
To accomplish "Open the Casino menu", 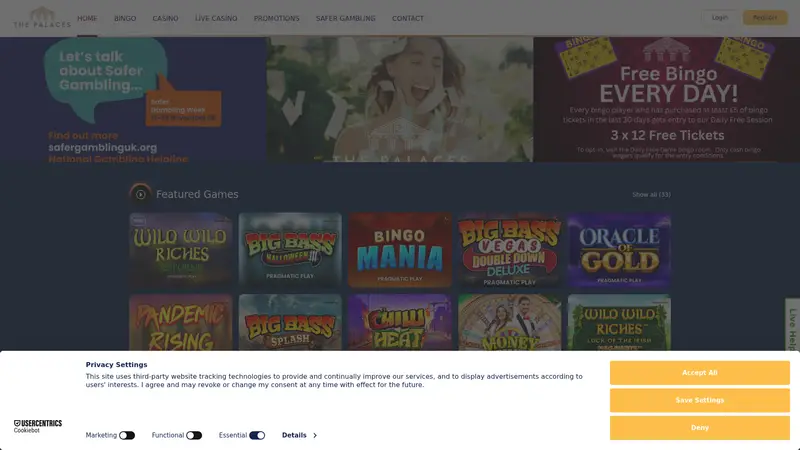I will [165, 18].
